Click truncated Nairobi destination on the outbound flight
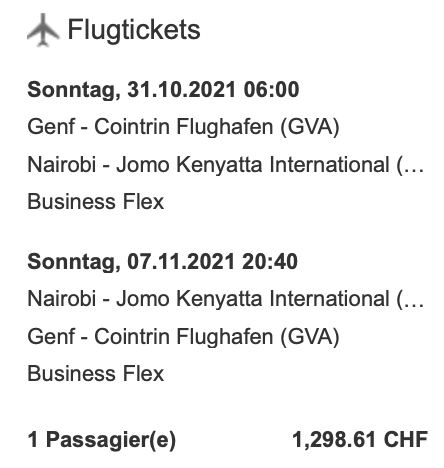Screen dimensions: 444x468 pyautogui.click(x=225, y=165)
